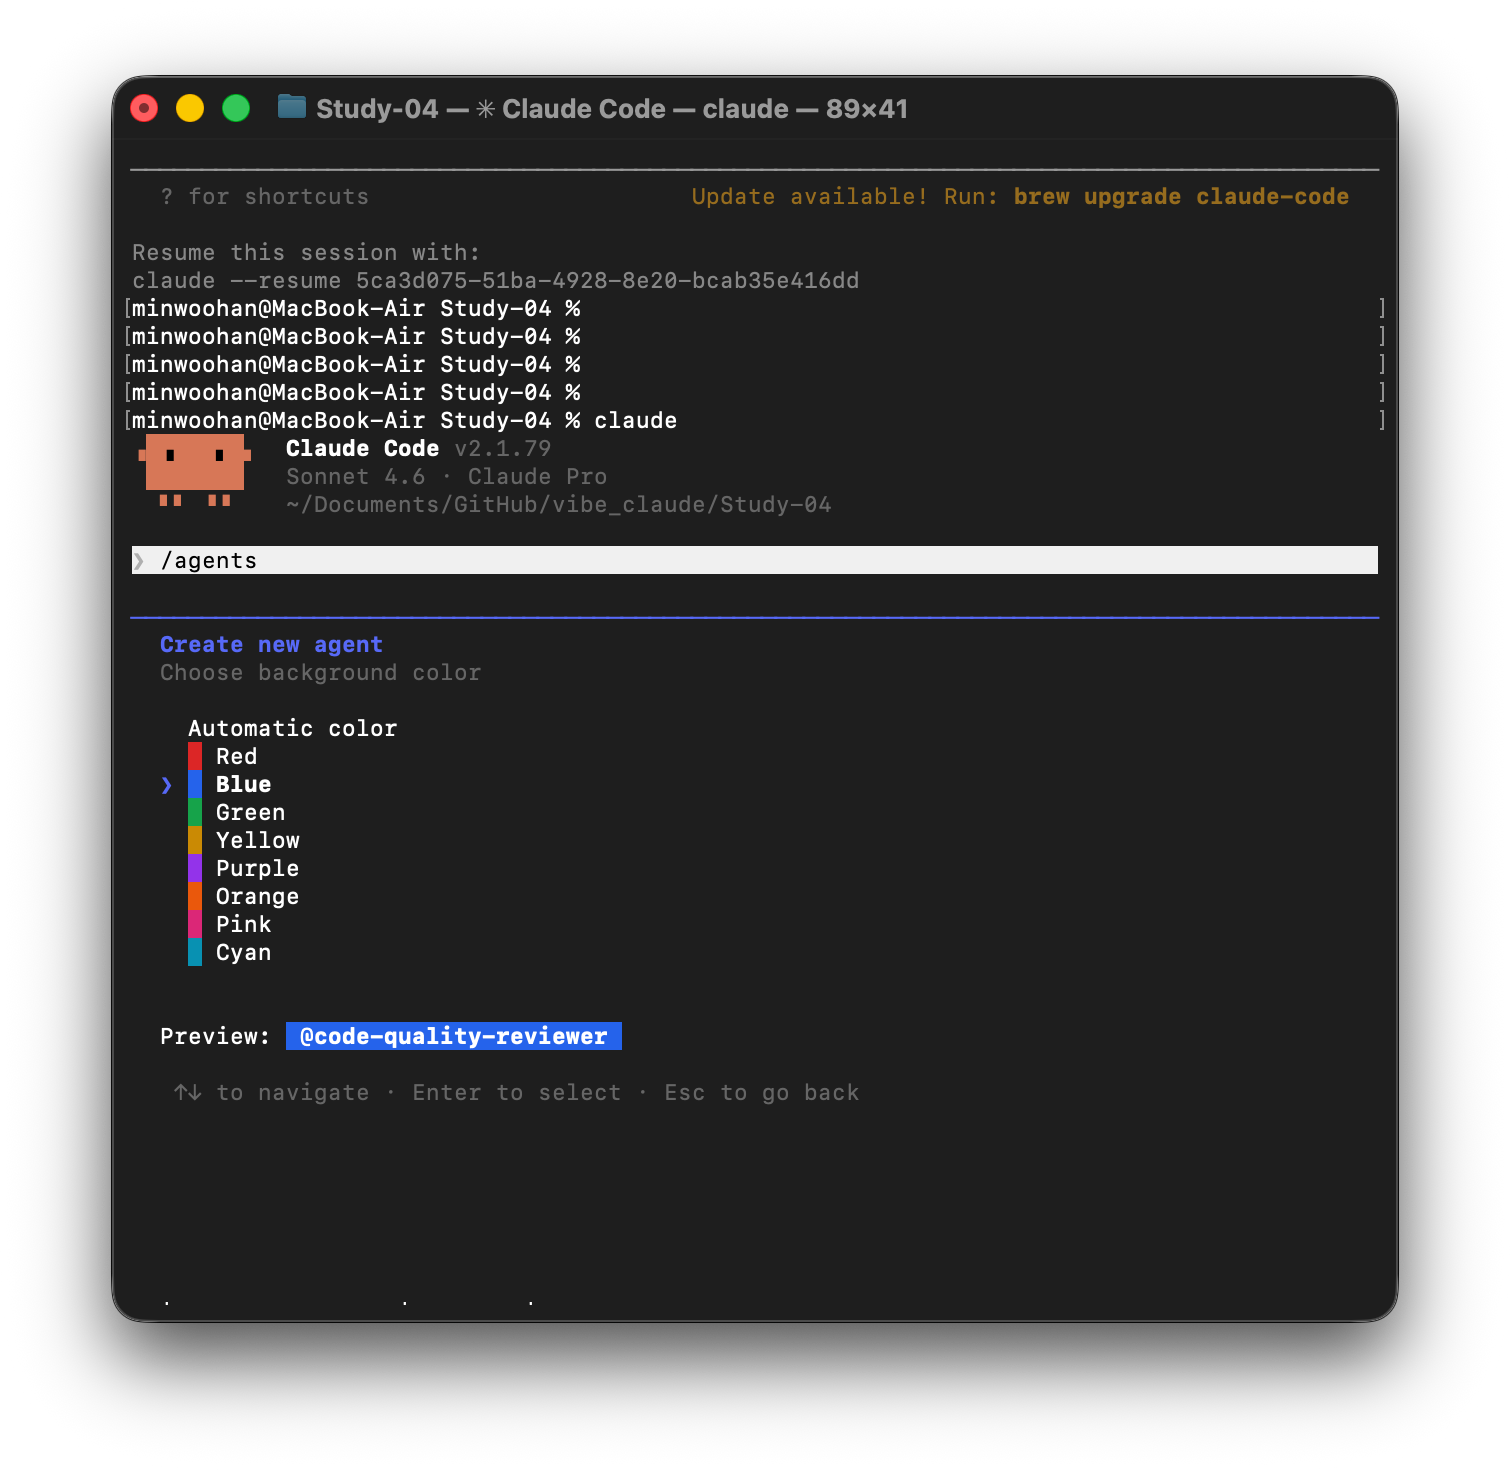The image size is (1510, 1470).
Task: Click the red color swatch
Action: [195, 757]
